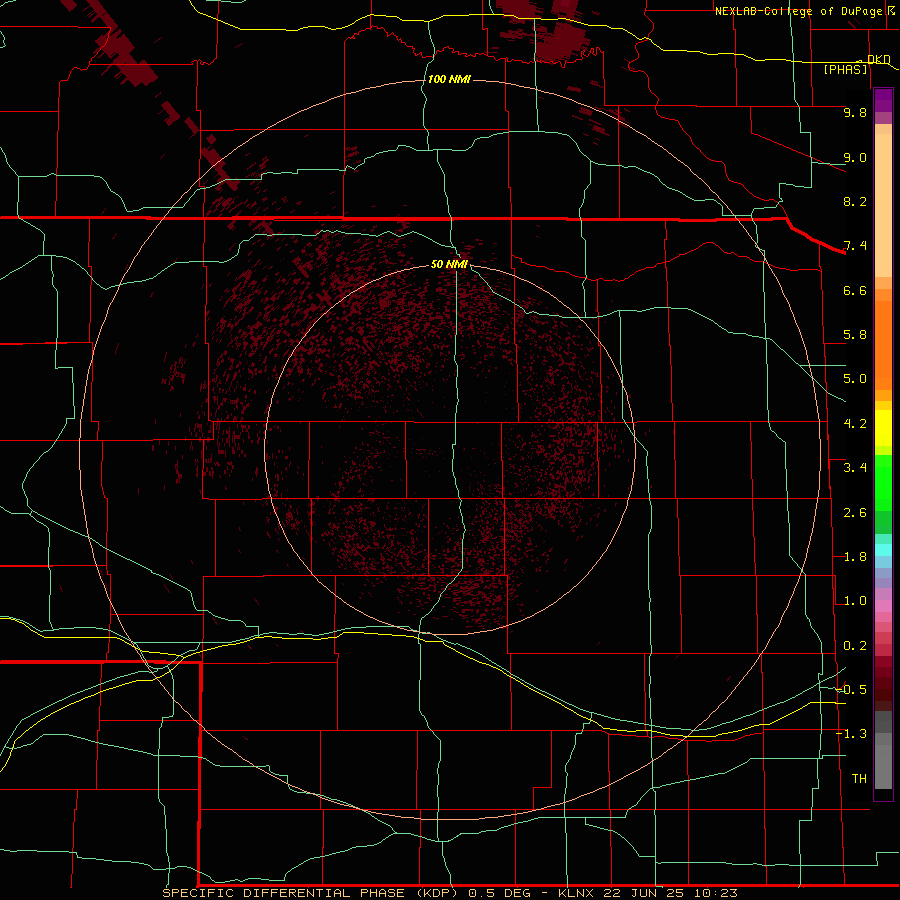Click the 100 NMI range ring label
Image resolution: width=900 pixels, height=900 pixels.
449,79
